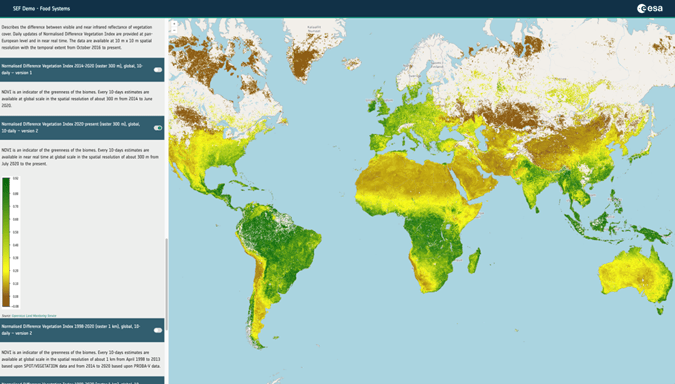Disable the NDVI 2020-present version 2 layer
Image resolution: width=675 pixels, height=384 pixels.
(158, 128)
